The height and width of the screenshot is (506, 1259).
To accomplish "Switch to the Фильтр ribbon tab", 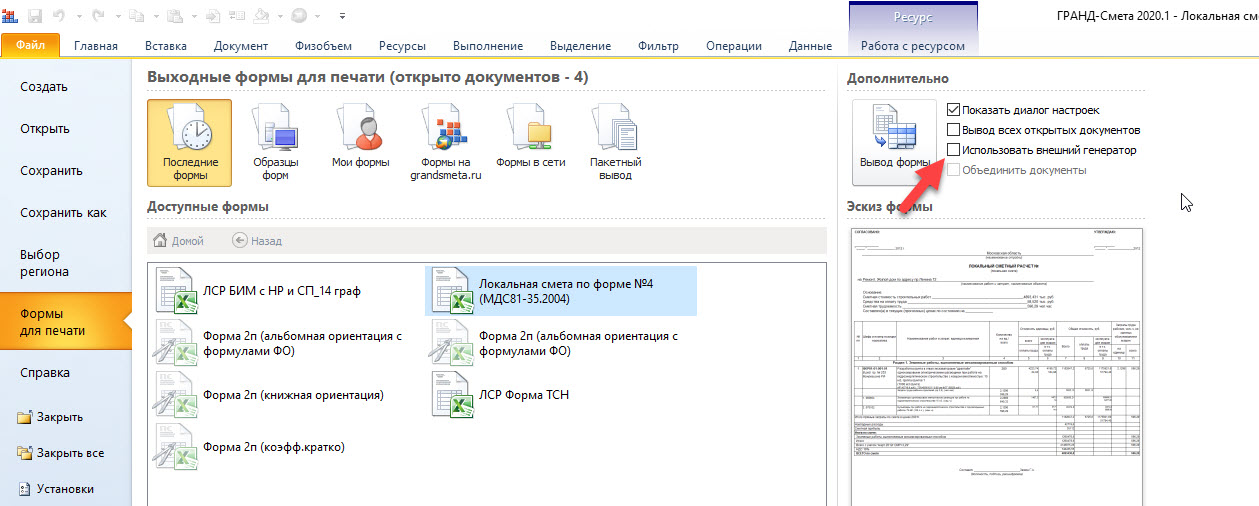I will [x=658, y=46].
